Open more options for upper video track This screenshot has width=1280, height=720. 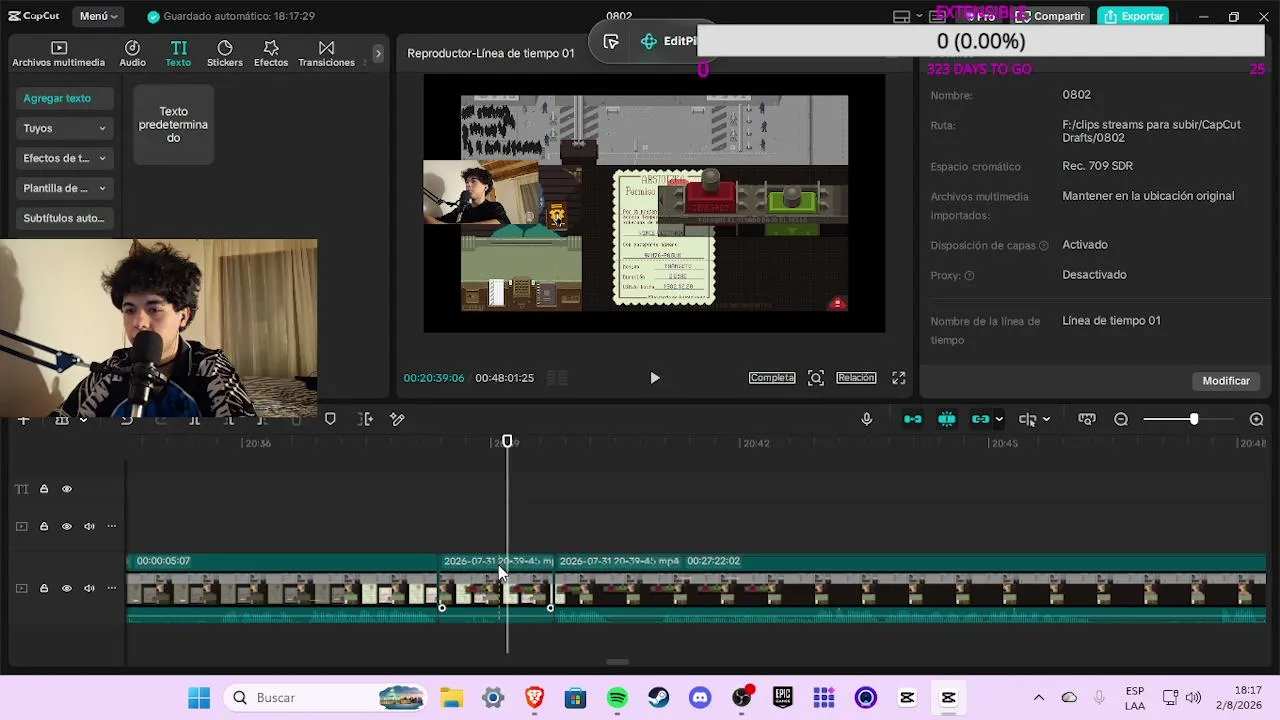pos(111,526)
